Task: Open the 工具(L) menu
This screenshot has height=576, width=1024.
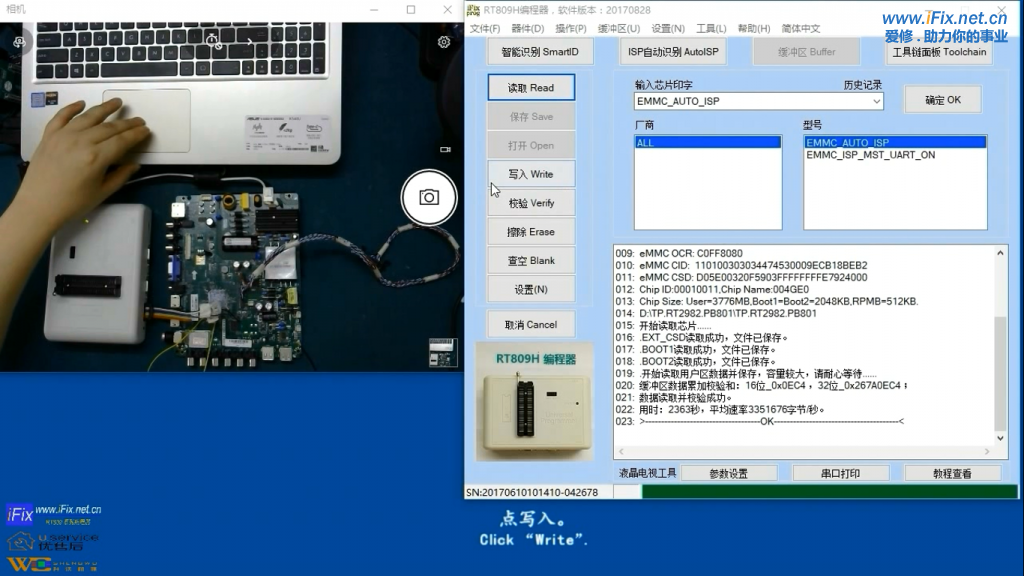Action: (711, 29)
